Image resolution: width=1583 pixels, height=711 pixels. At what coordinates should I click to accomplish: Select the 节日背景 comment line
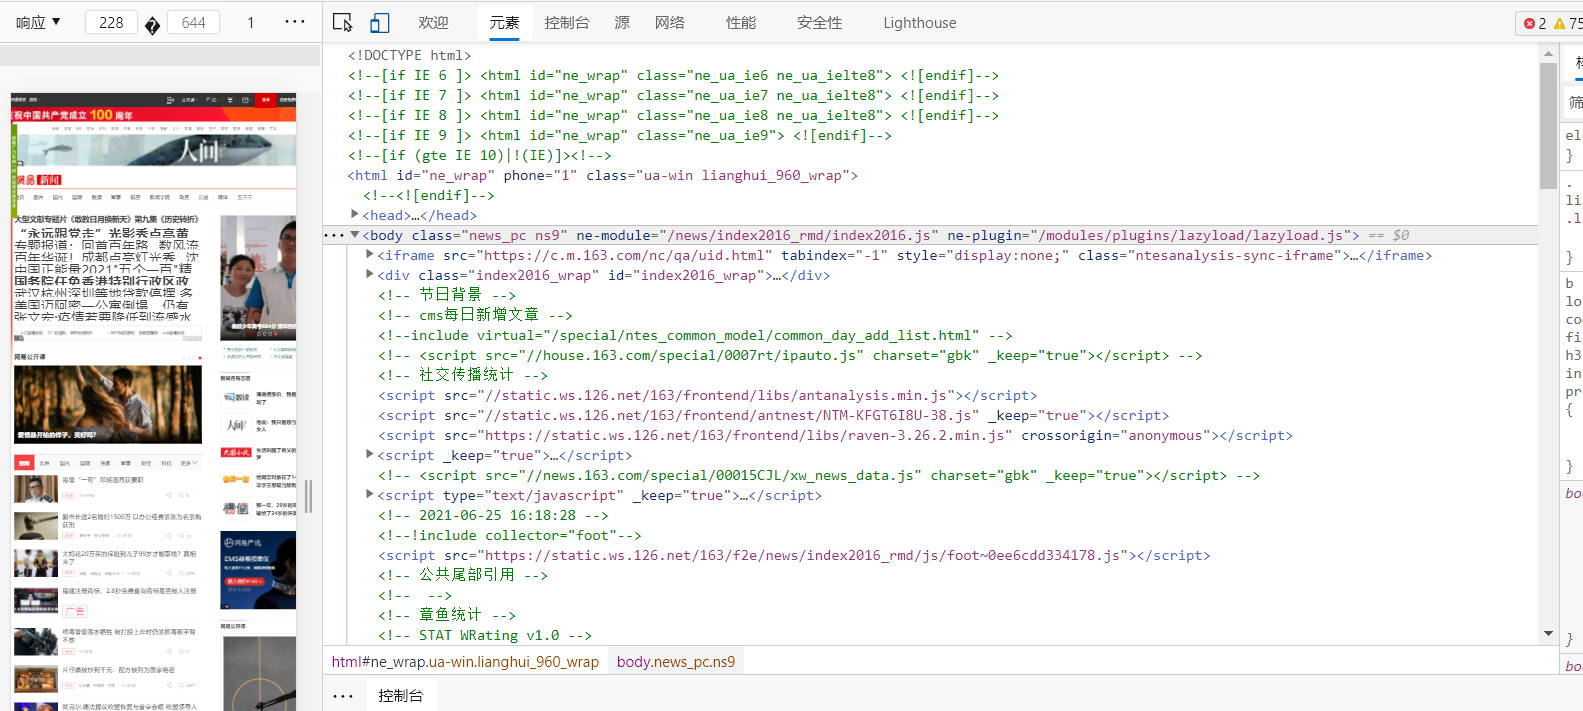(447, 295)
